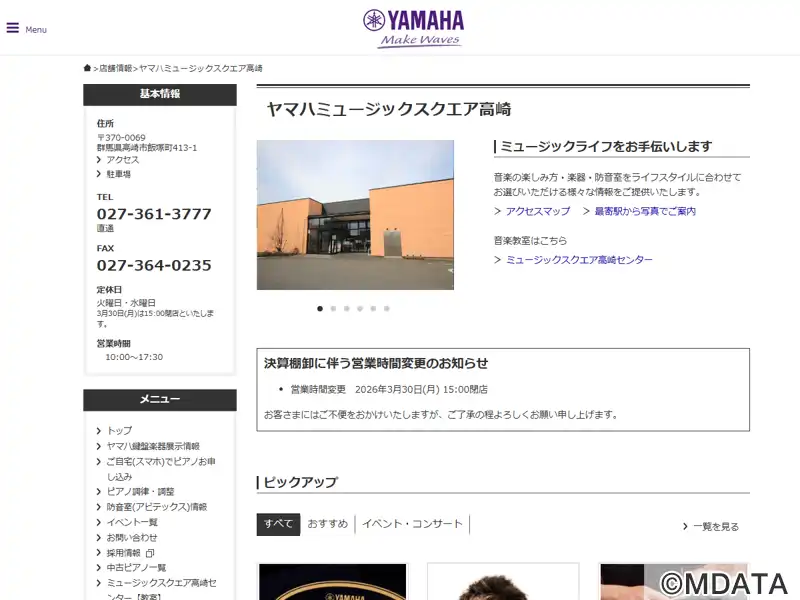Select the すべて pickup tab
This screenshot has height=600, width=800.
pos(278,524)
